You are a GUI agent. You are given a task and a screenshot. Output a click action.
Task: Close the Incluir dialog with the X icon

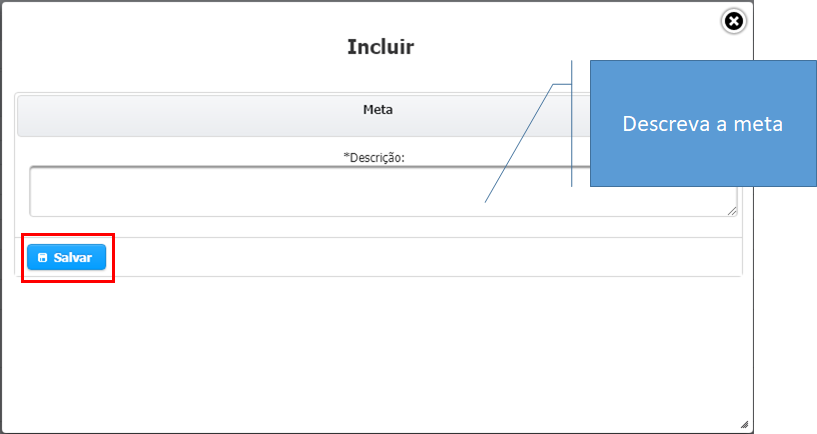[x=733, y=21]
